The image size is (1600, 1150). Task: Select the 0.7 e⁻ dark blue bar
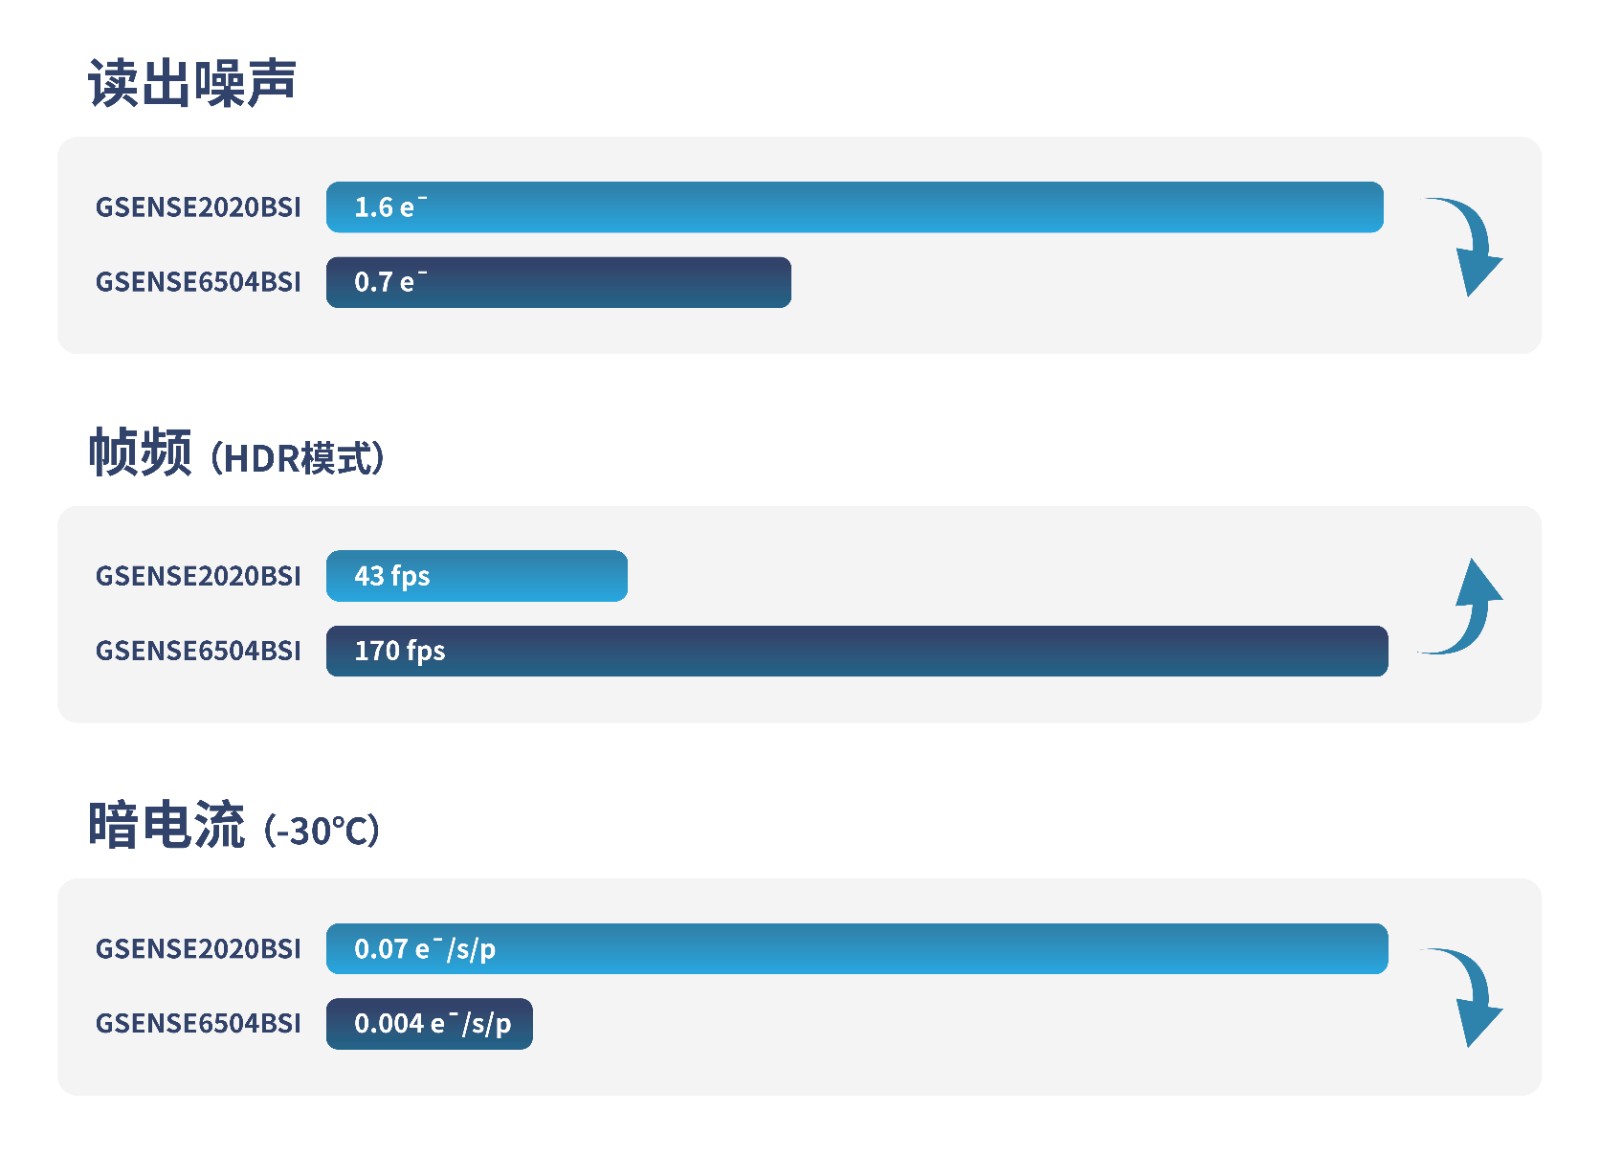click(559, 282)
